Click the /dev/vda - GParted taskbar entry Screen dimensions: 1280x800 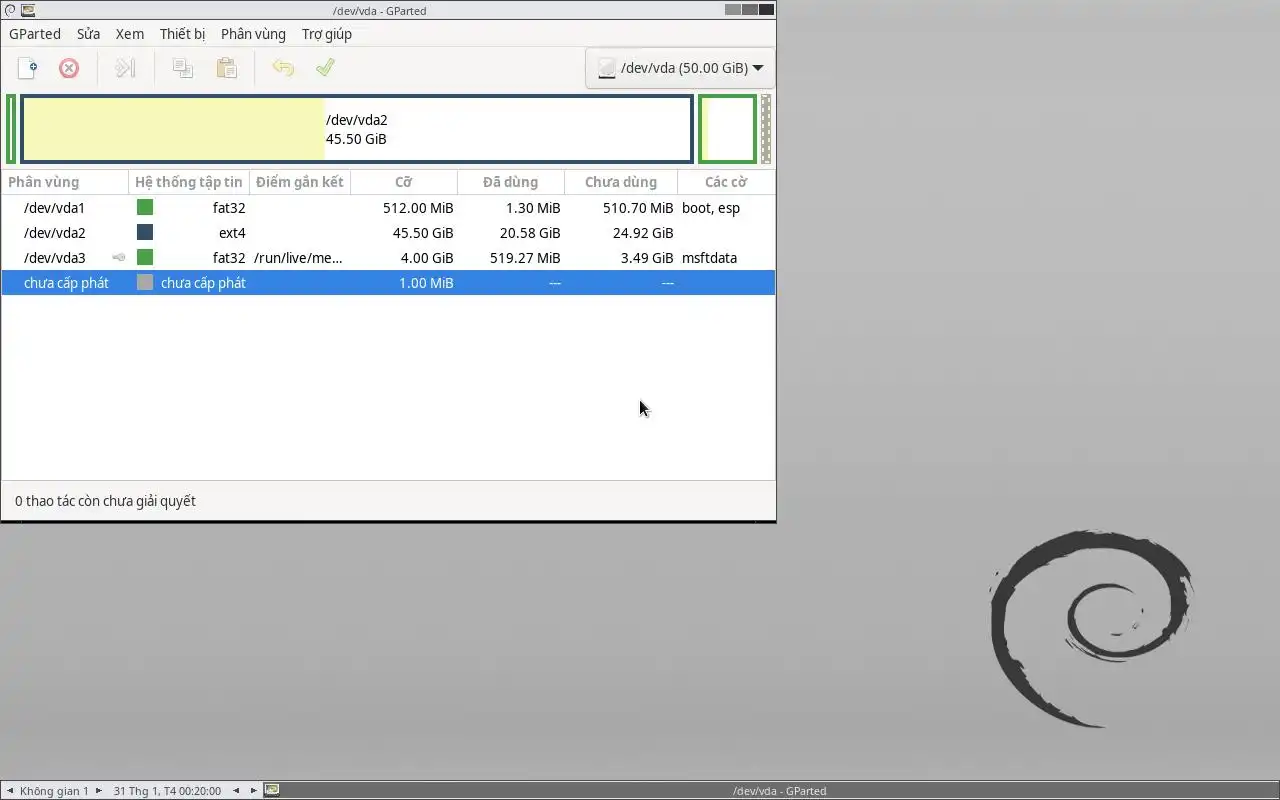(779, 791)
